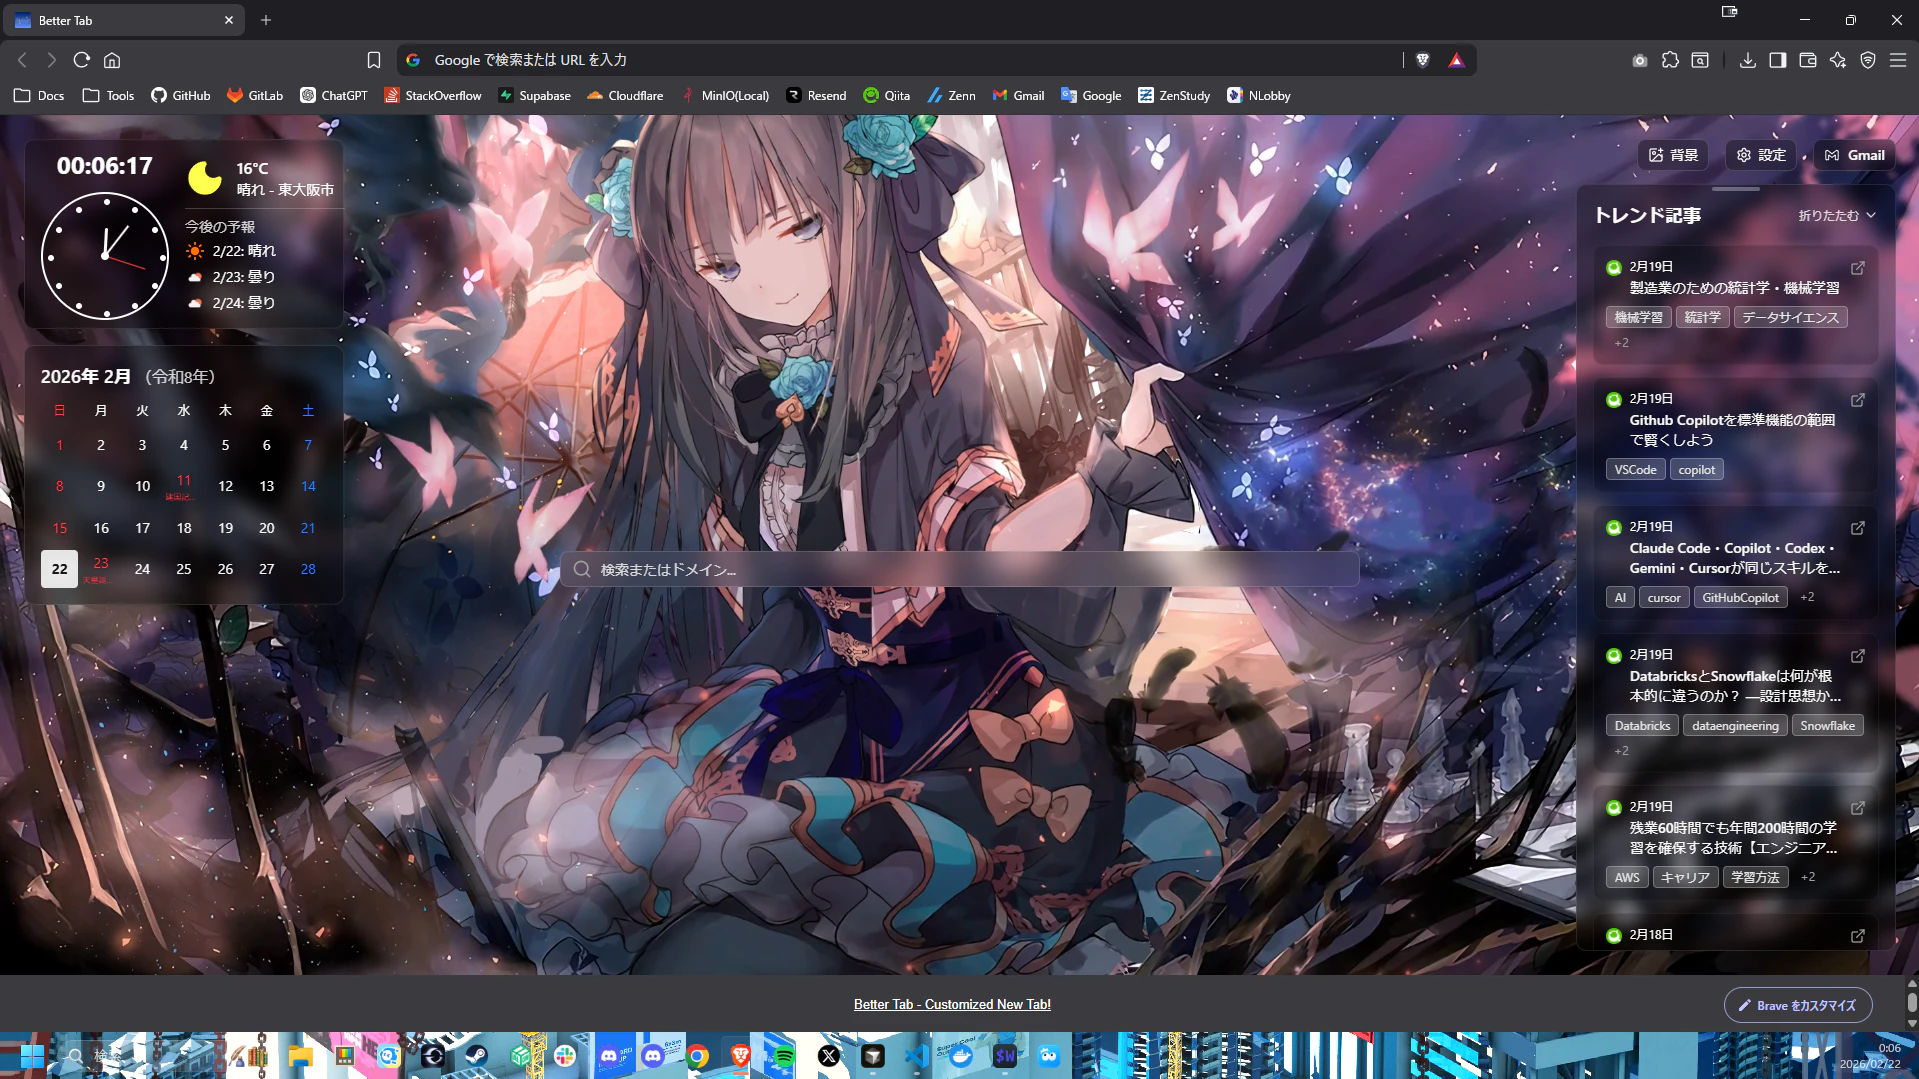
Task: Select calendar date 22
Action: (59, 569)
